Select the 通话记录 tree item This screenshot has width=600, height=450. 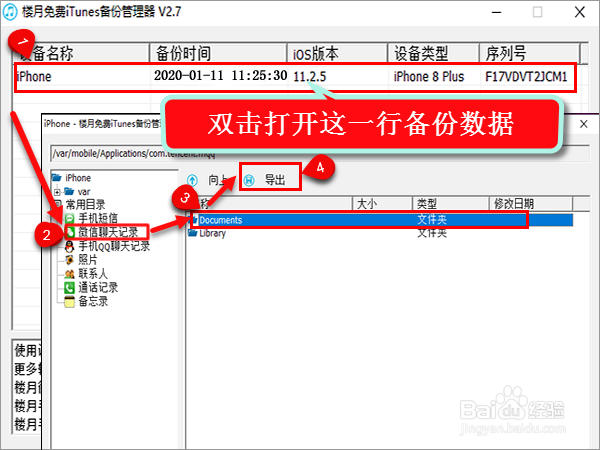pyautogui.click(x=98, y=288)
